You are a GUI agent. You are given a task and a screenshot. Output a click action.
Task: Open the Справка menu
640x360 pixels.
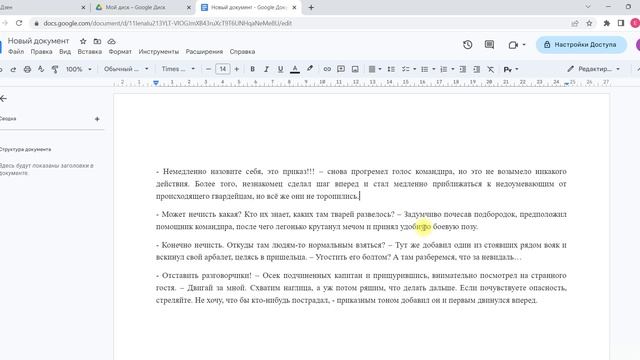click(242, 52)
